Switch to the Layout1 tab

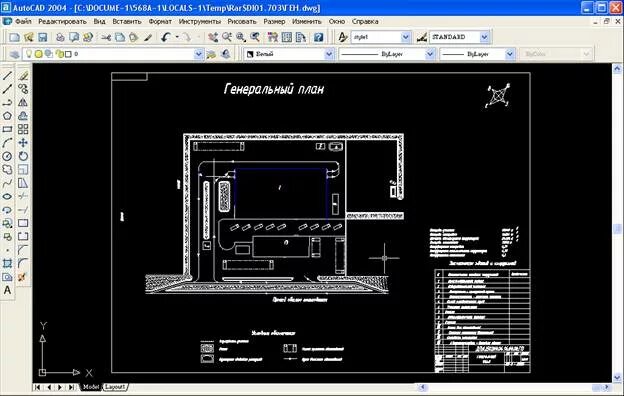pos(115,387)
